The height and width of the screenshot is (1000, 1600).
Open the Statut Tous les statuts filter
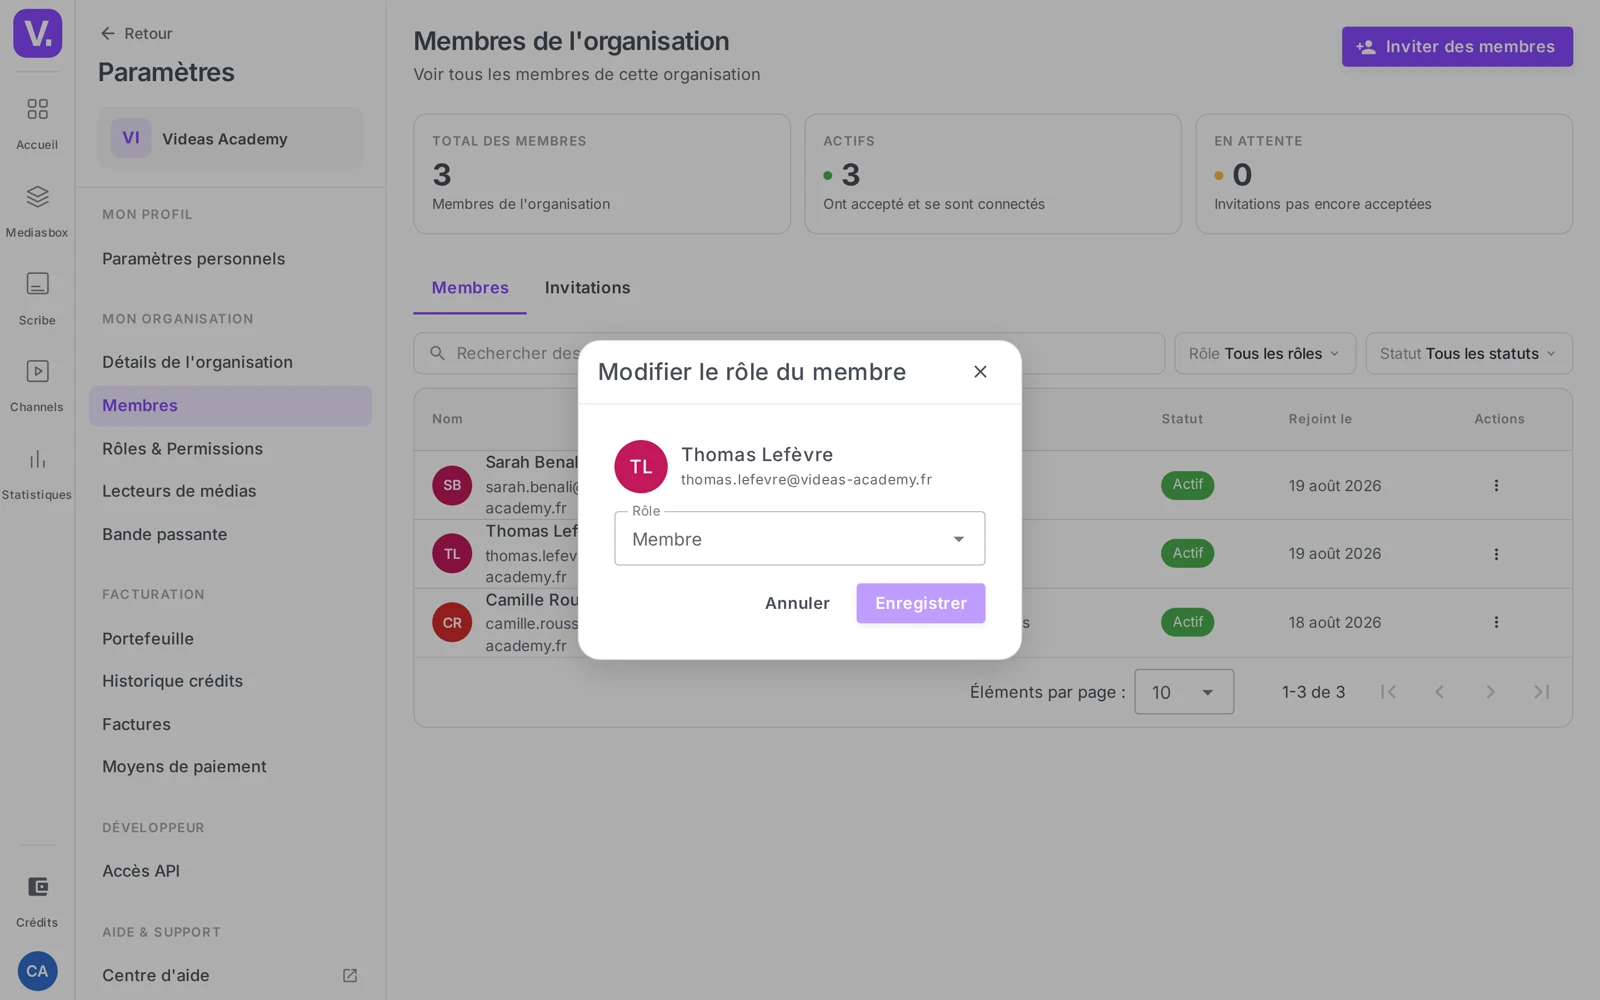click(1469, 354)
